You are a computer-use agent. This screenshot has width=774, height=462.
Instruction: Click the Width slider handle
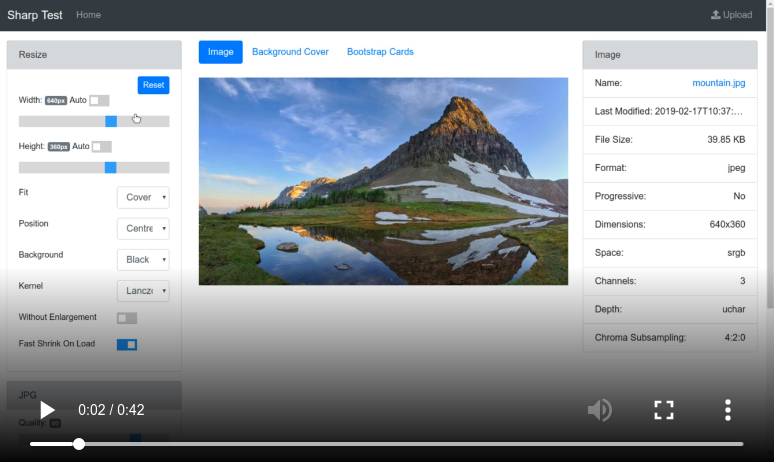[x=111, y=121]
